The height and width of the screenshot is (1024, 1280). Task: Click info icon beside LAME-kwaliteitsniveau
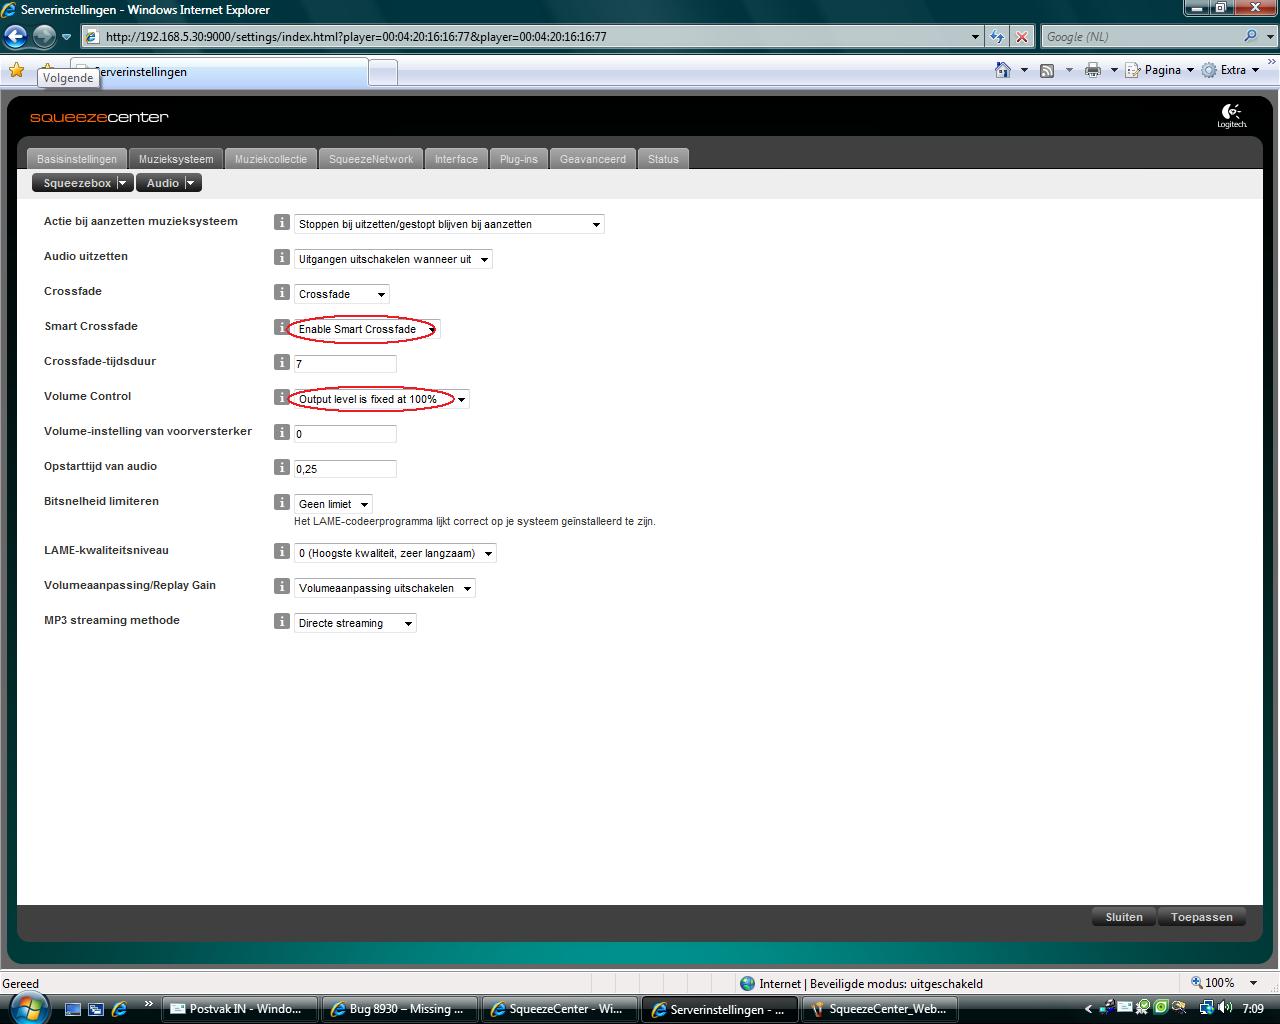pos(282,552)
